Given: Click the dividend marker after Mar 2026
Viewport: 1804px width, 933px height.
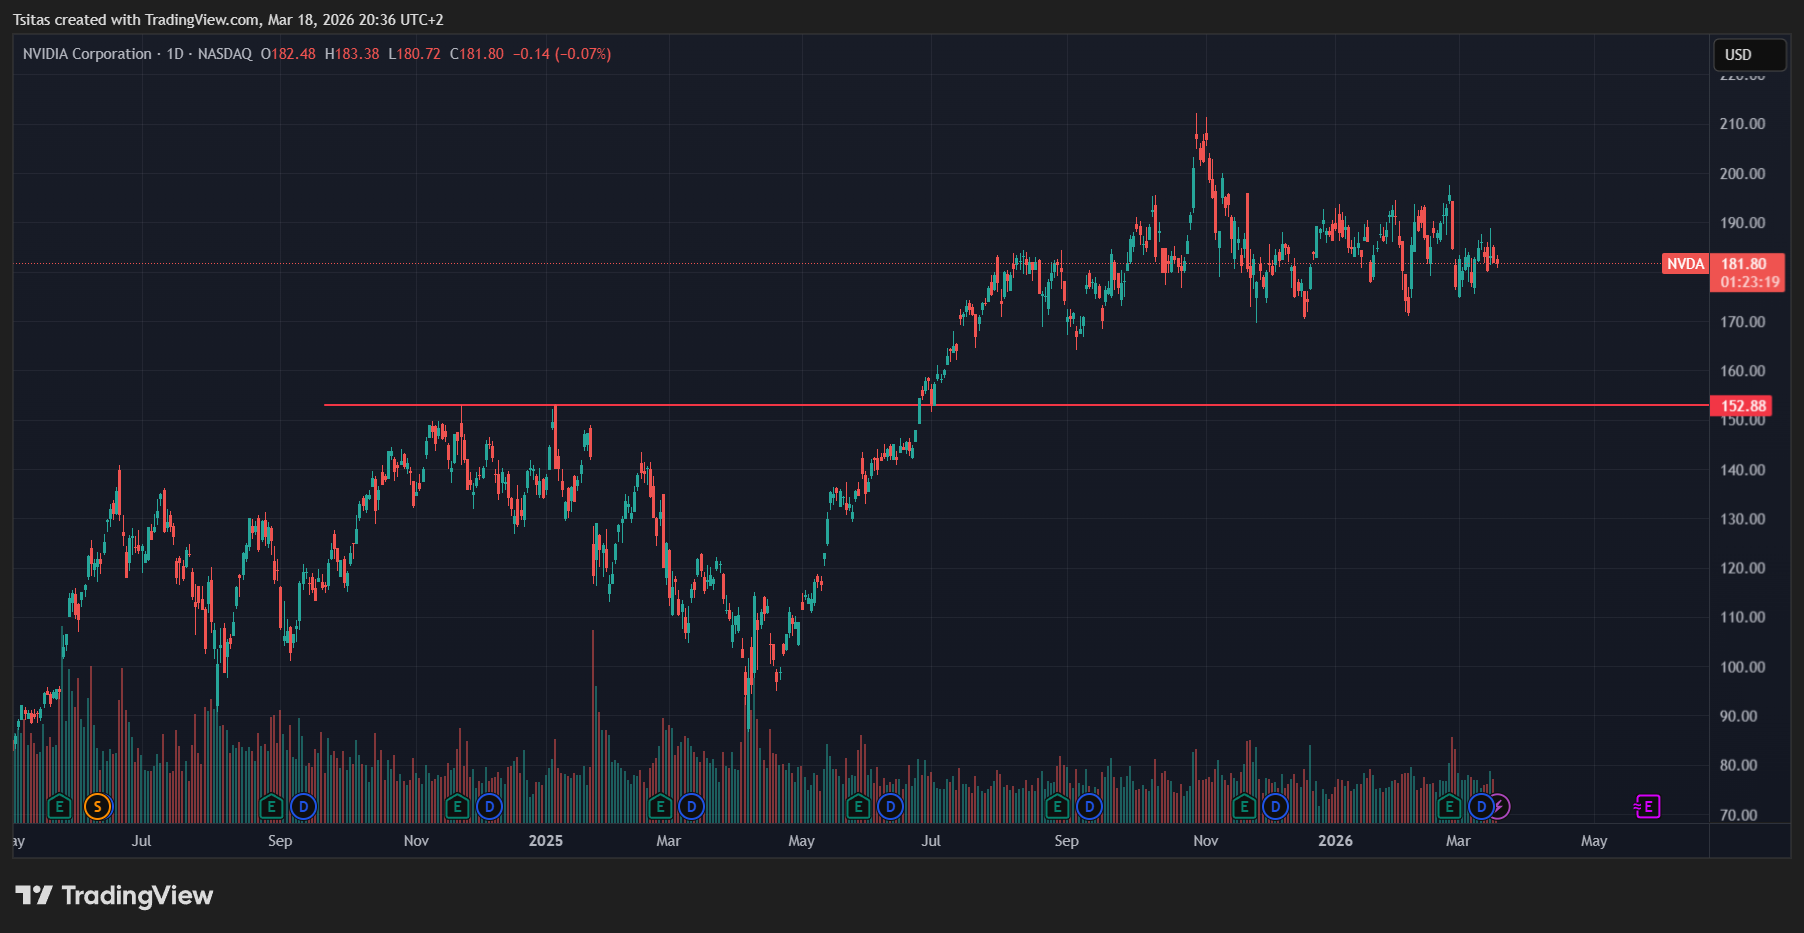Looking at the screenshot, I should pyautogui.click(x=1481, y=806).
